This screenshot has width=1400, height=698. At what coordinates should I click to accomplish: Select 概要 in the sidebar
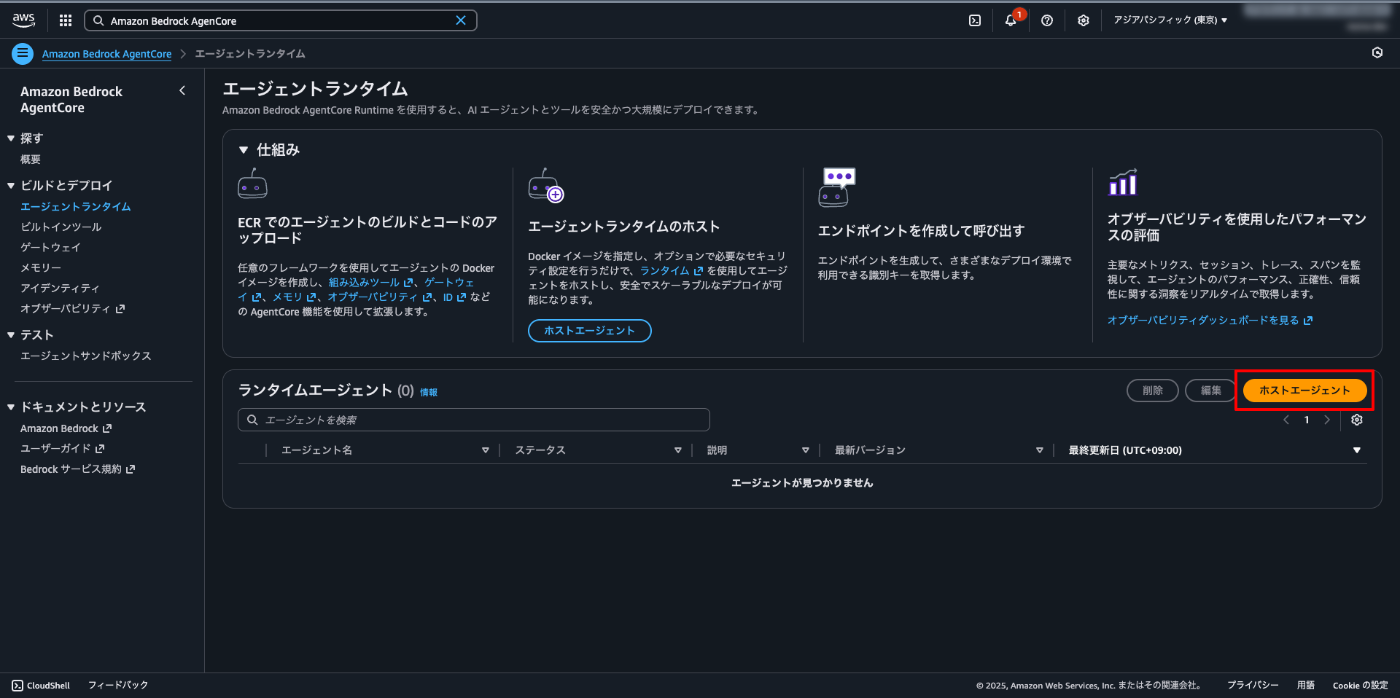(30, 160)
